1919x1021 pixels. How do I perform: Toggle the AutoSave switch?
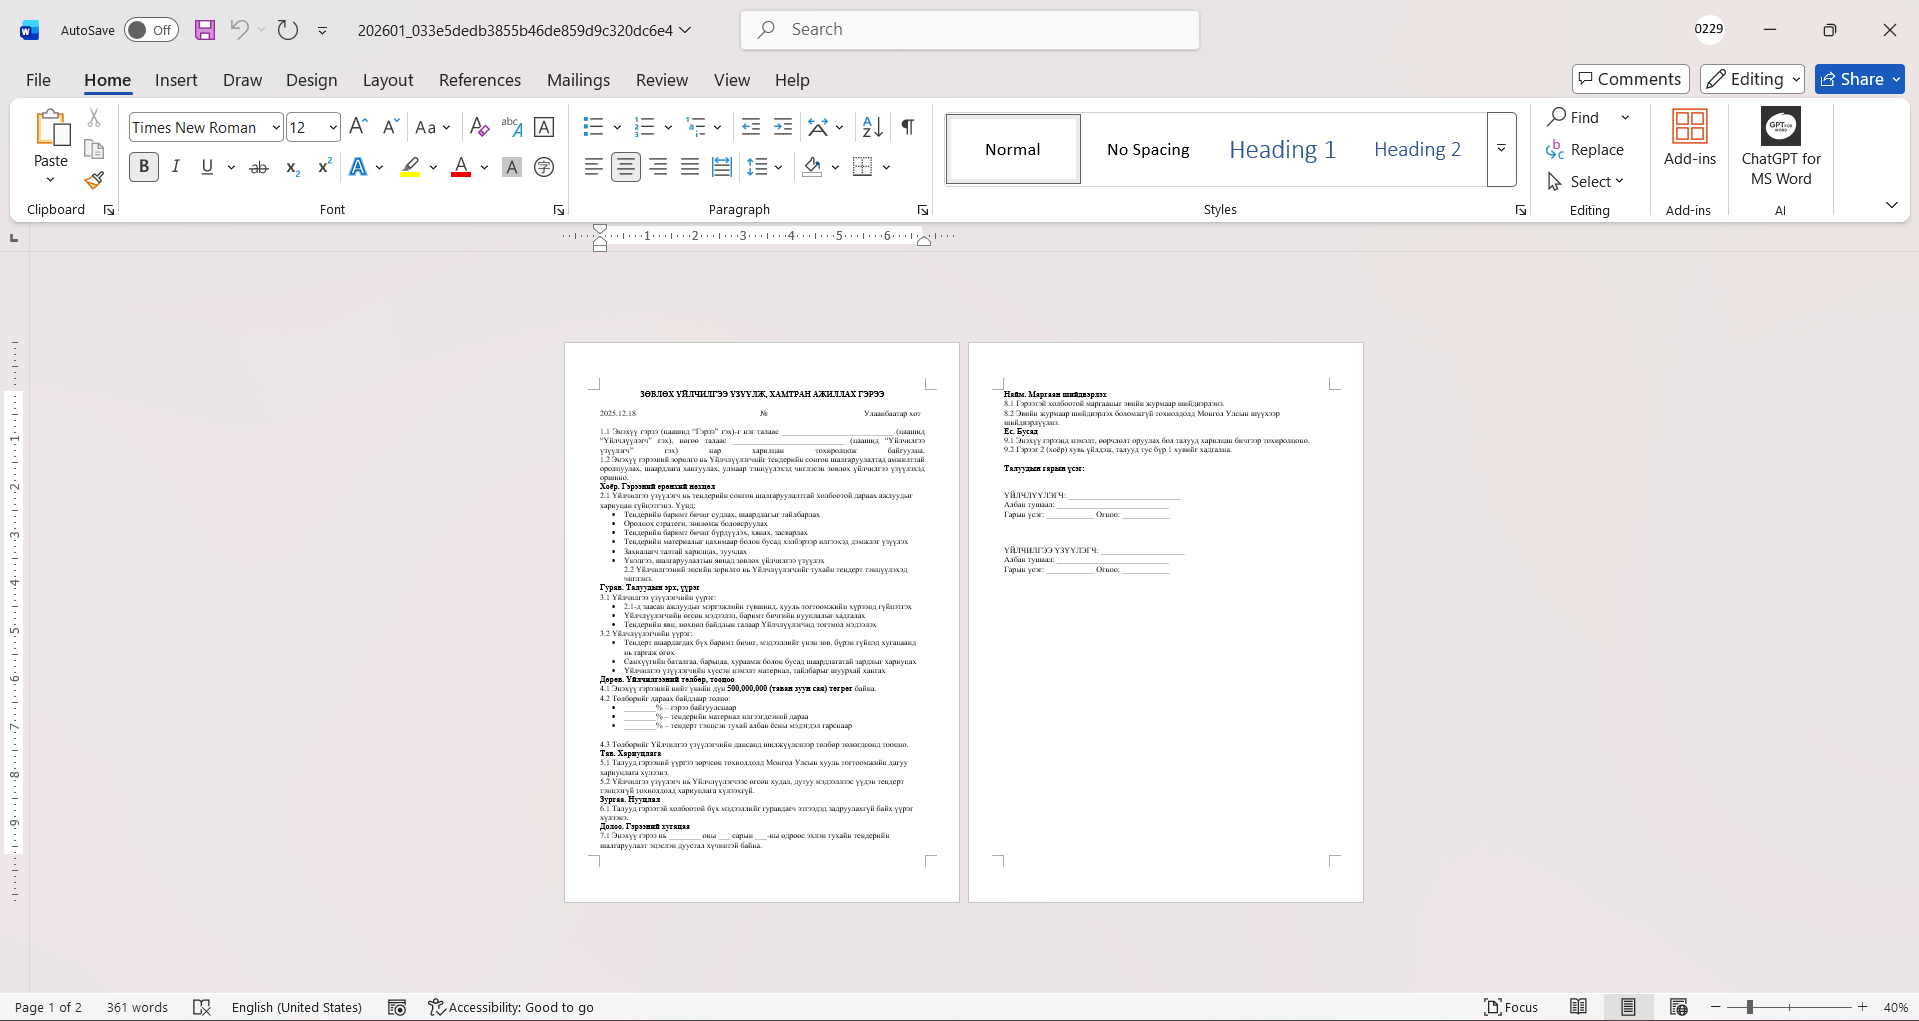coord(151,30)
